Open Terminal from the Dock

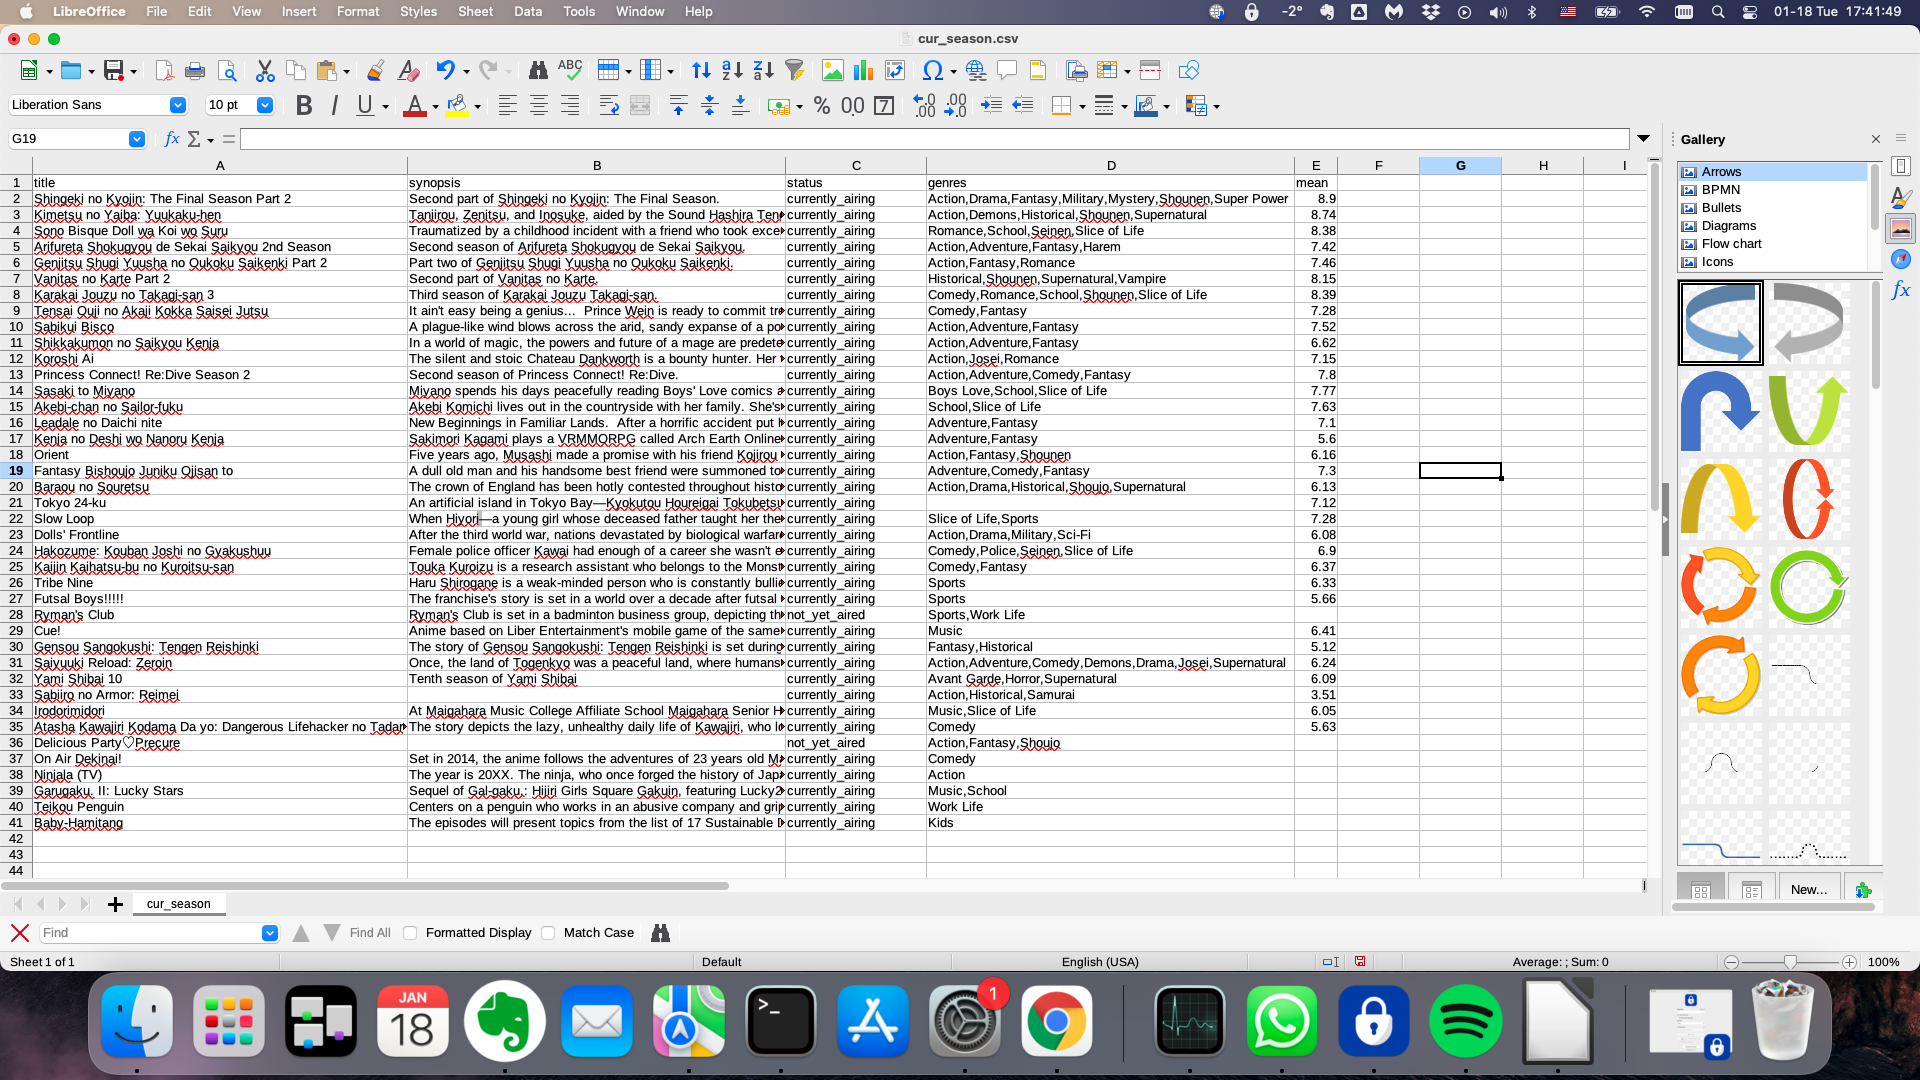[x=781, y=1021]
